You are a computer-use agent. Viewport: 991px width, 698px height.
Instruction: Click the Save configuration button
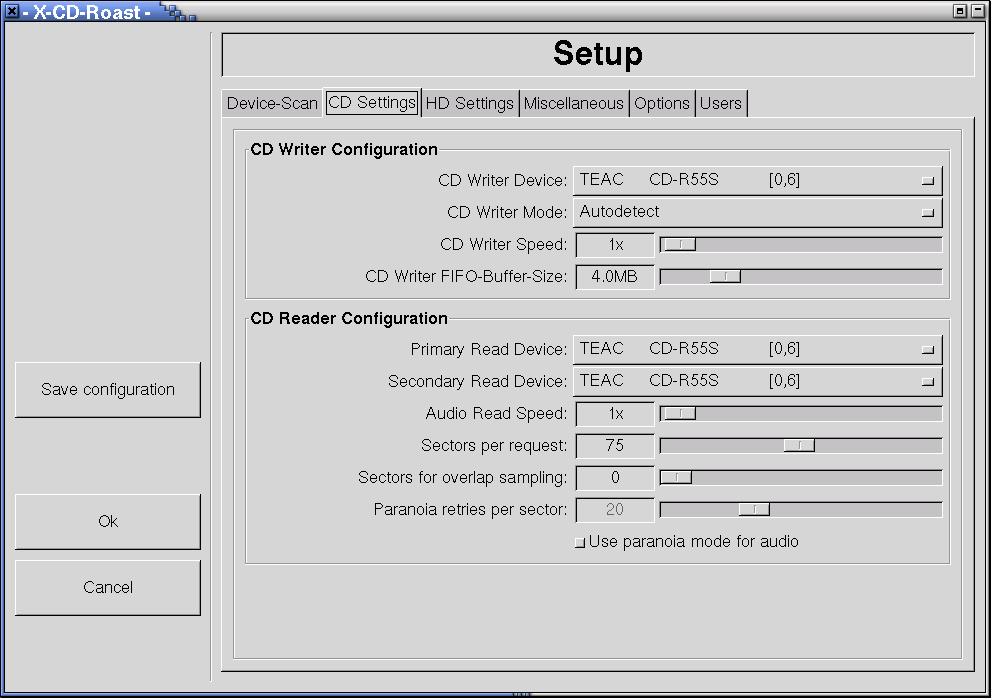point(108,390)
